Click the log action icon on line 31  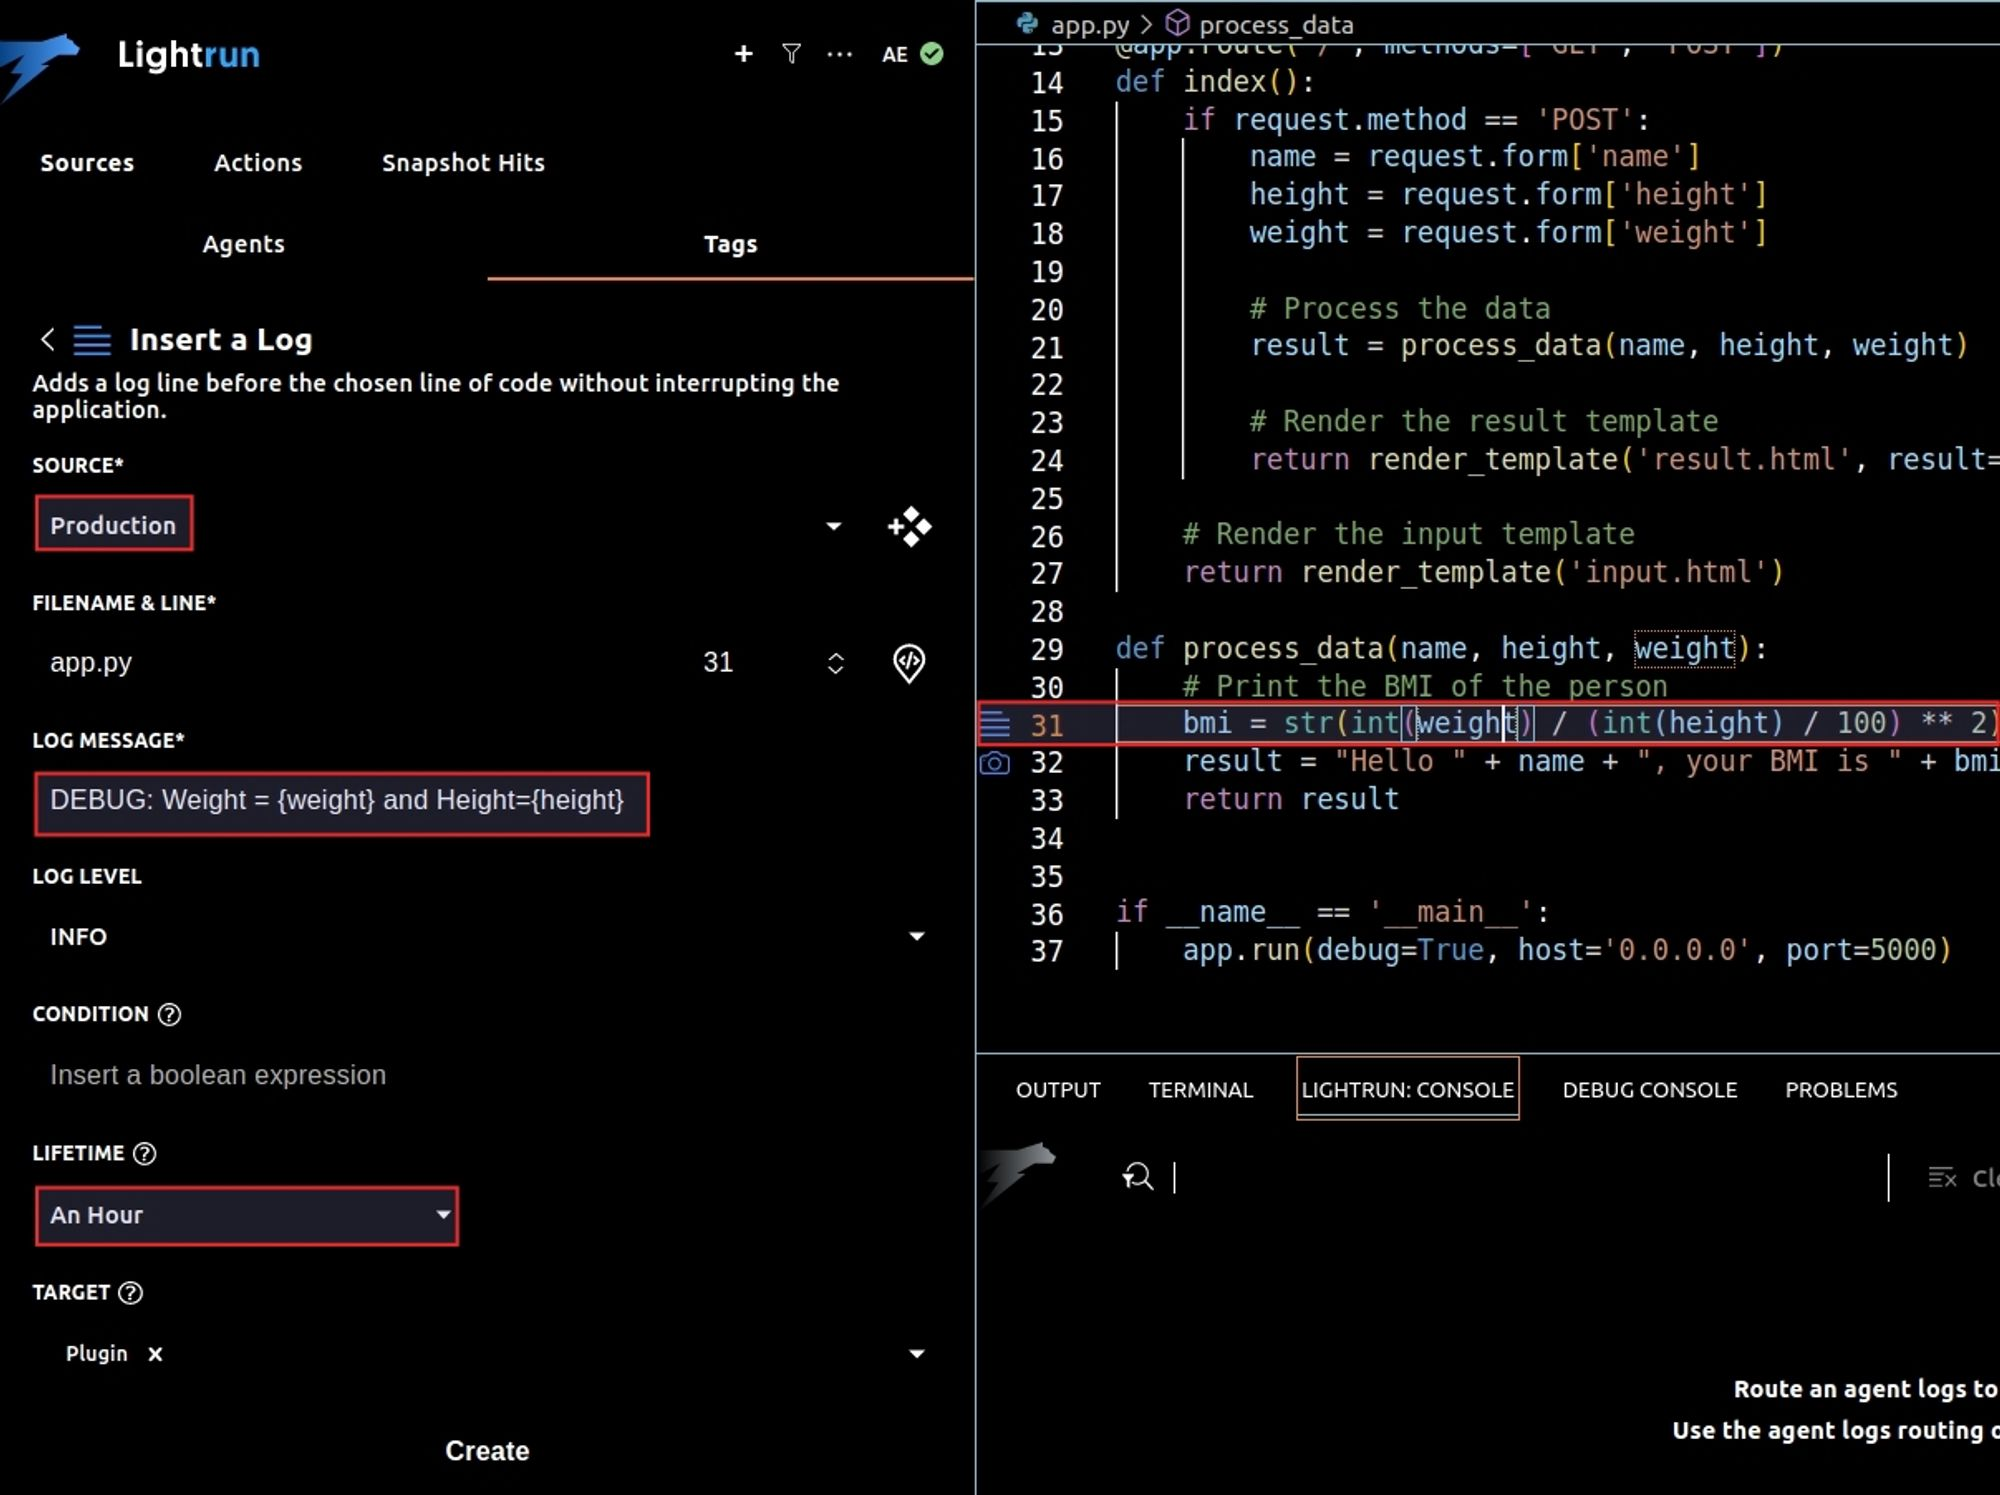point(994,723)
